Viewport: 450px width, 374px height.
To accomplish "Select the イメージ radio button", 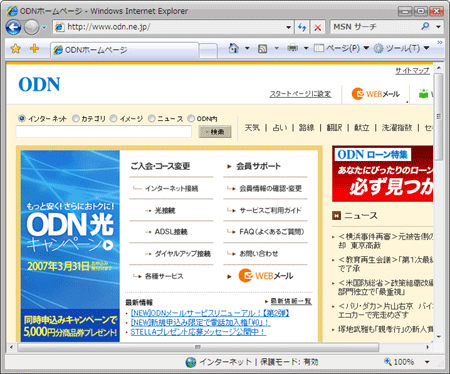I will pos(114,118).
